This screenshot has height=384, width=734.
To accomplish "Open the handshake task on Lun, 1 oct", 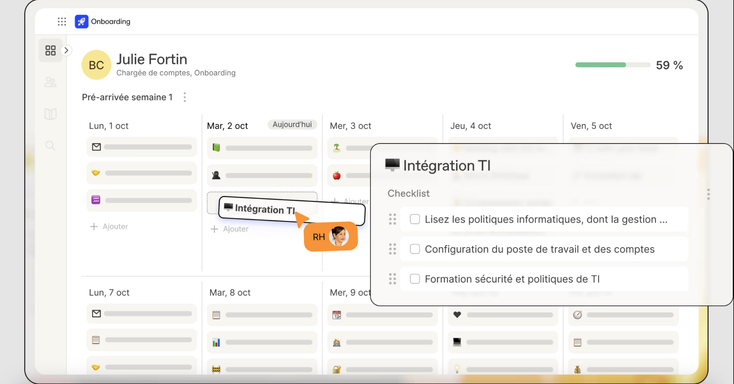I will point(141,173).
